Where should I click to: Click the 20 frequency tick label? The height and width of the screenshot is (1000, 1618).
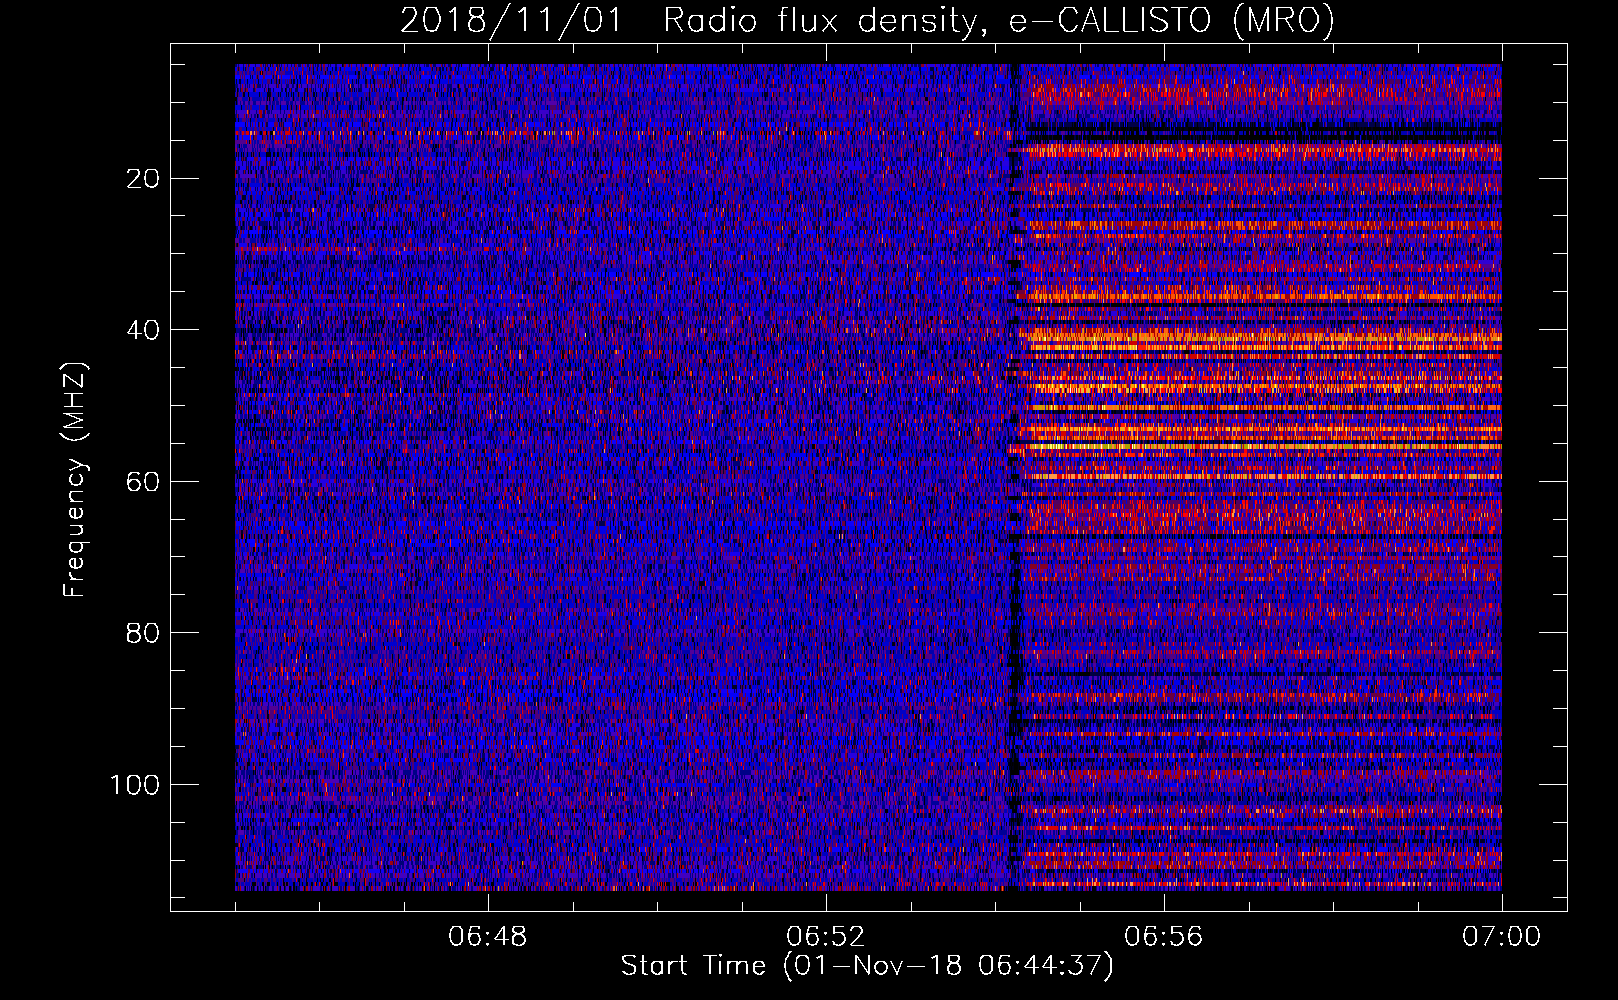(x=143, y=179)
